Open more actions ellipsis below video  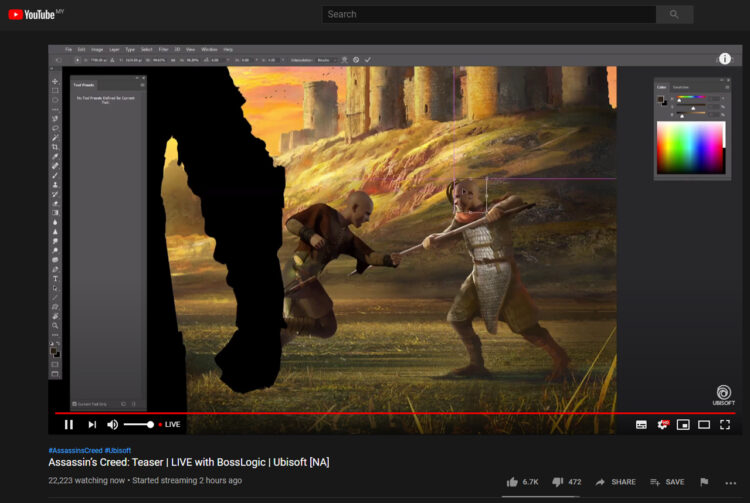pyautogui.click(x=730, y=483)
